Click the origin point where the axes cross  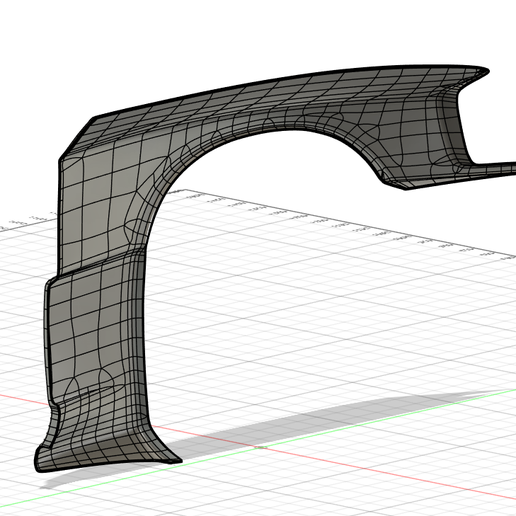coord(262,447)
